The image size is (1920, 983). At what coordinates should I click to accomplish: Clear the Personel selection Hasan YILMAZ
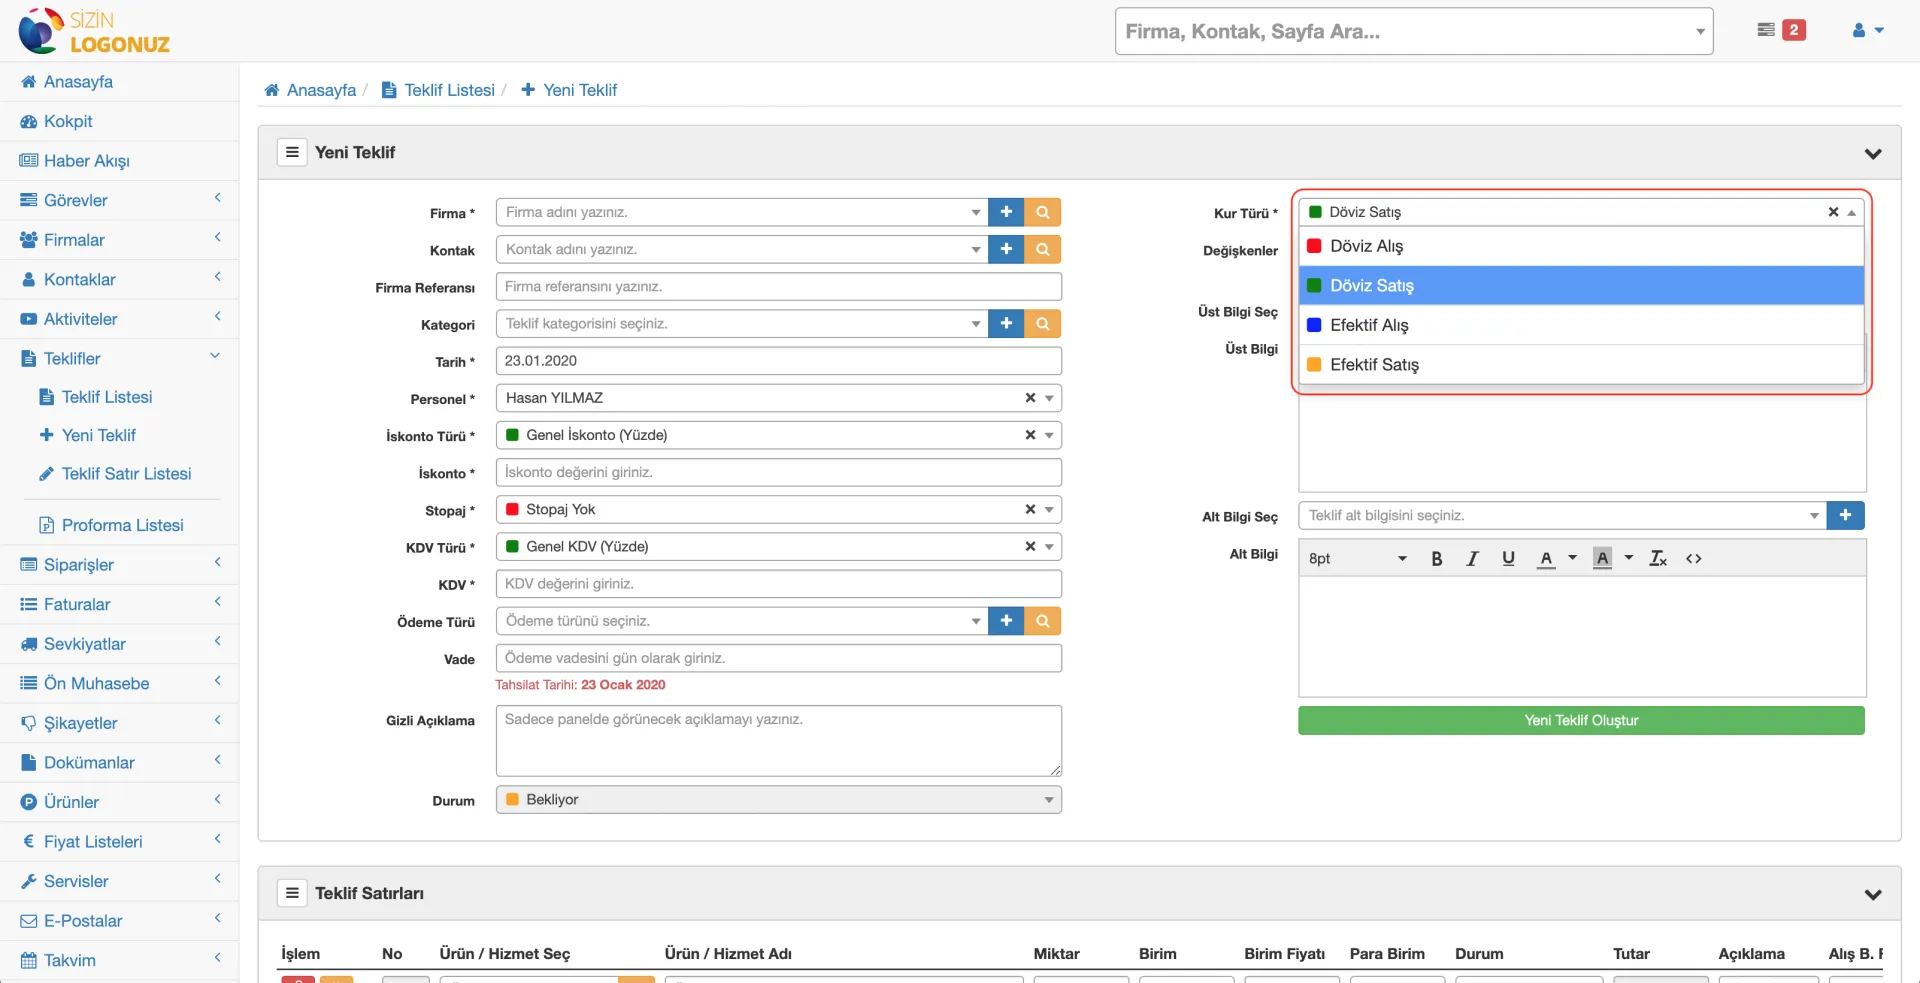(1030, 398)
